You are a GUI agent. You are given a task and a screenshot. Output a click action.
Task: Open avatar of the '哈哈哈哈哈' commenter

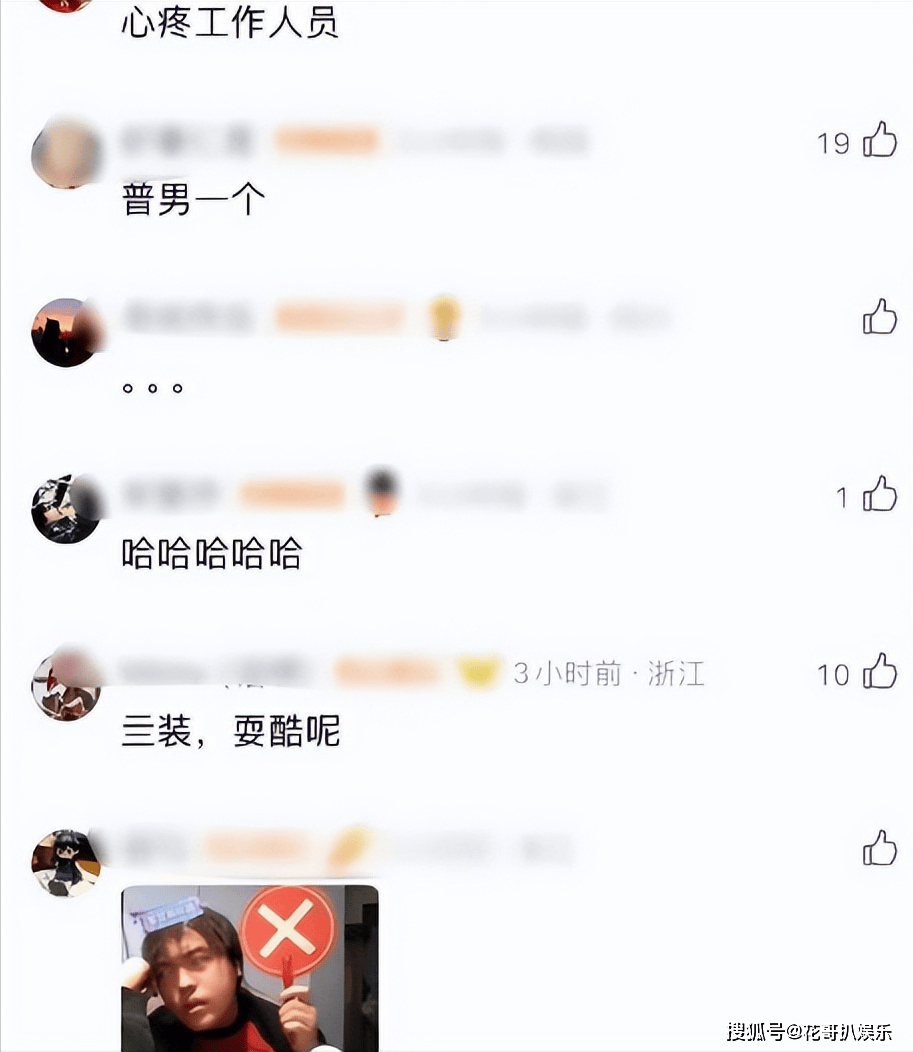click(66, 509)
